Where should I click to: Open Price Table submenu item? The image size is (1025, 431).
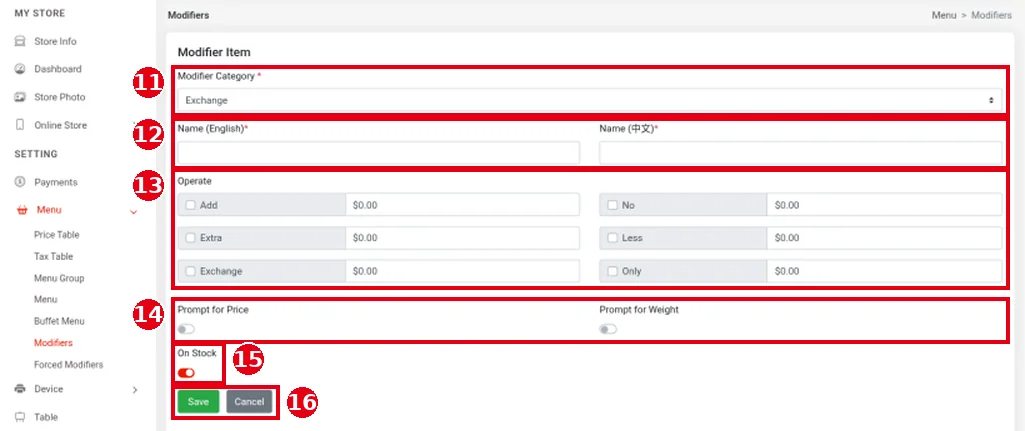click(56, 235)
